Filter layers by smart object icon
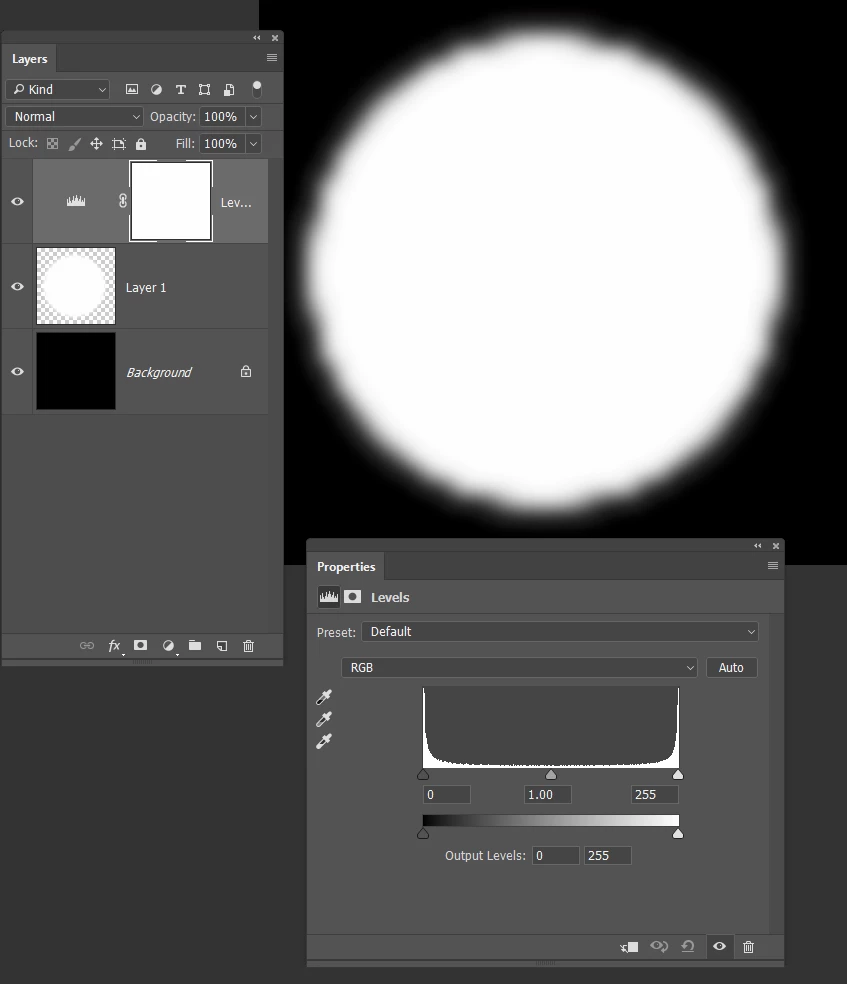Viewport: 847px width, 984px height. pos(229,89)
